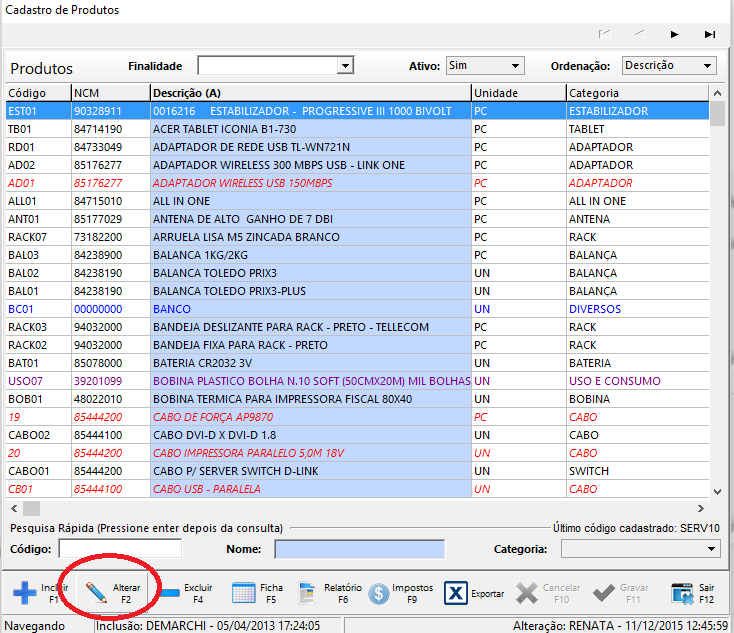Select the BALANCA 1KG/2KG row
This screenshot has height=633, width=734.
click(x=358, y=255)
